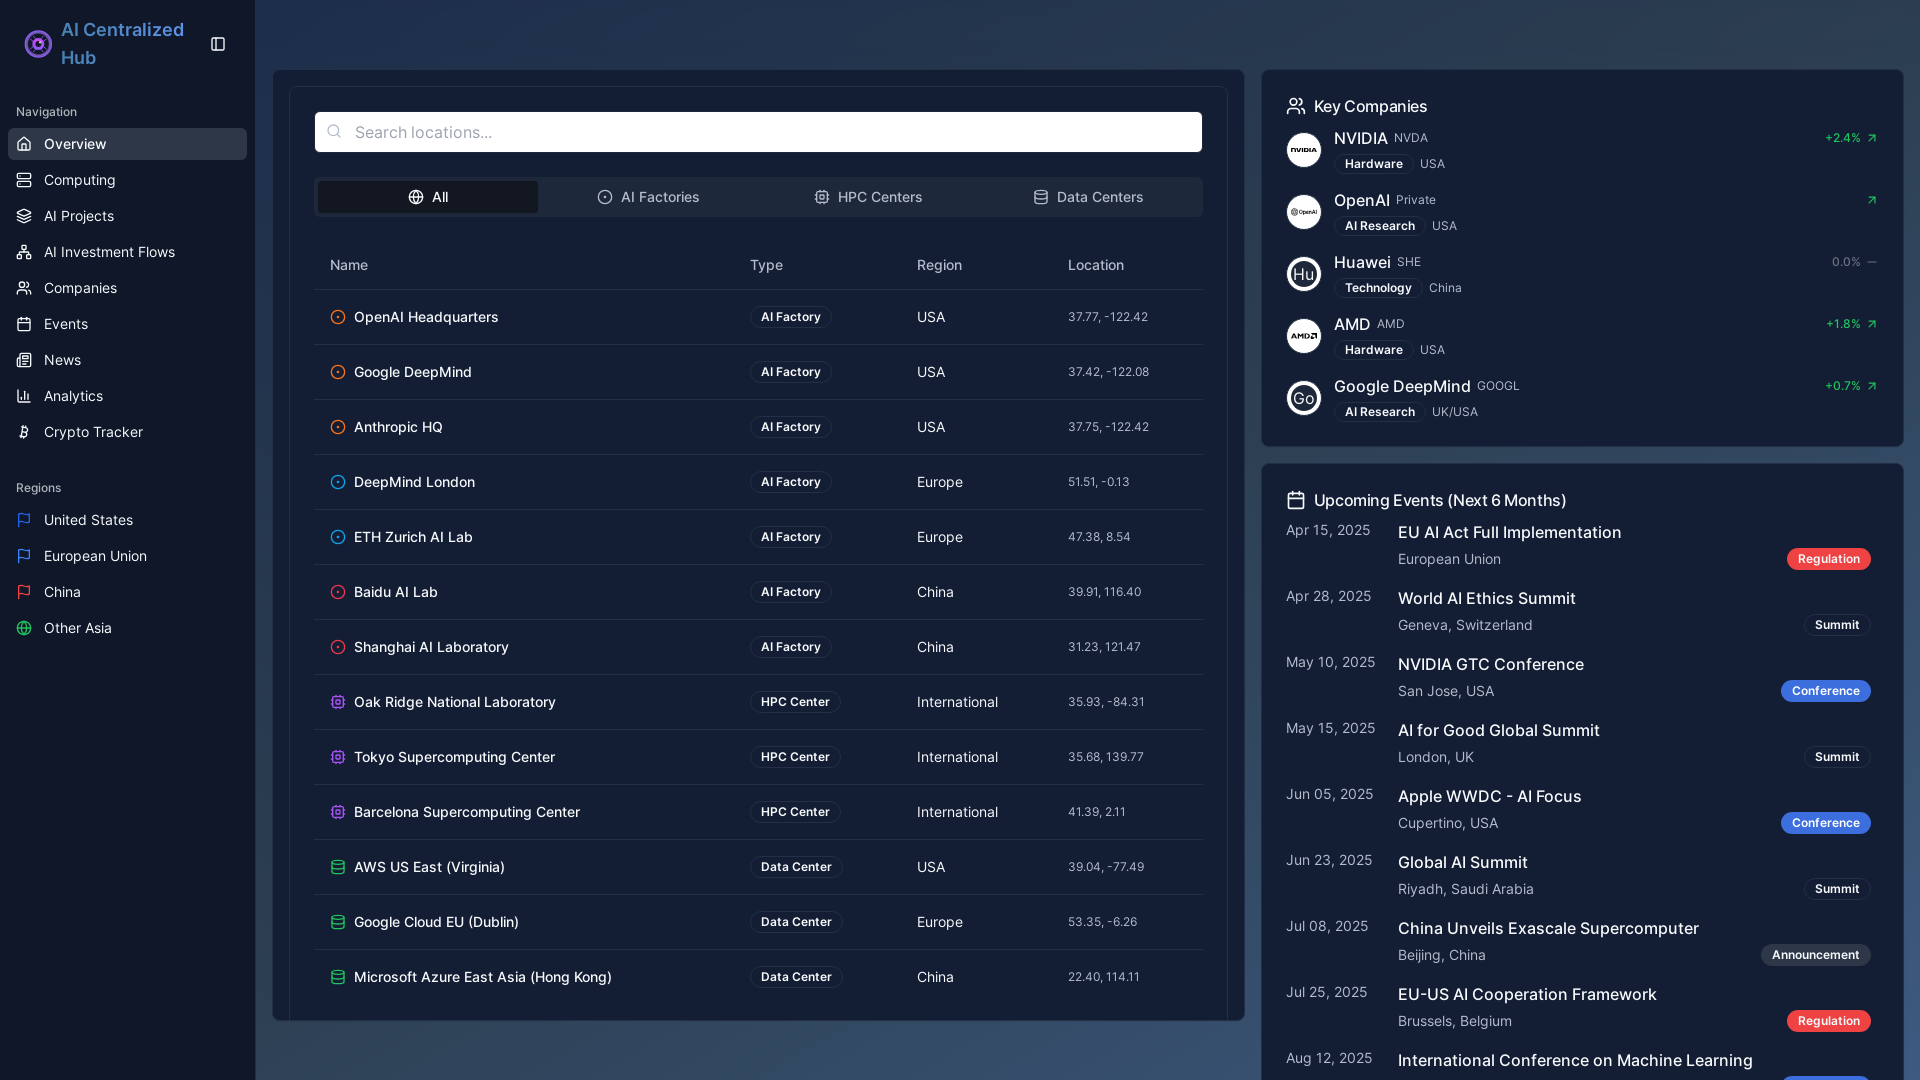
Task: Click AMD's +1.8% trend arrow
Action: pyautogui.click(x=1872, y=324)
